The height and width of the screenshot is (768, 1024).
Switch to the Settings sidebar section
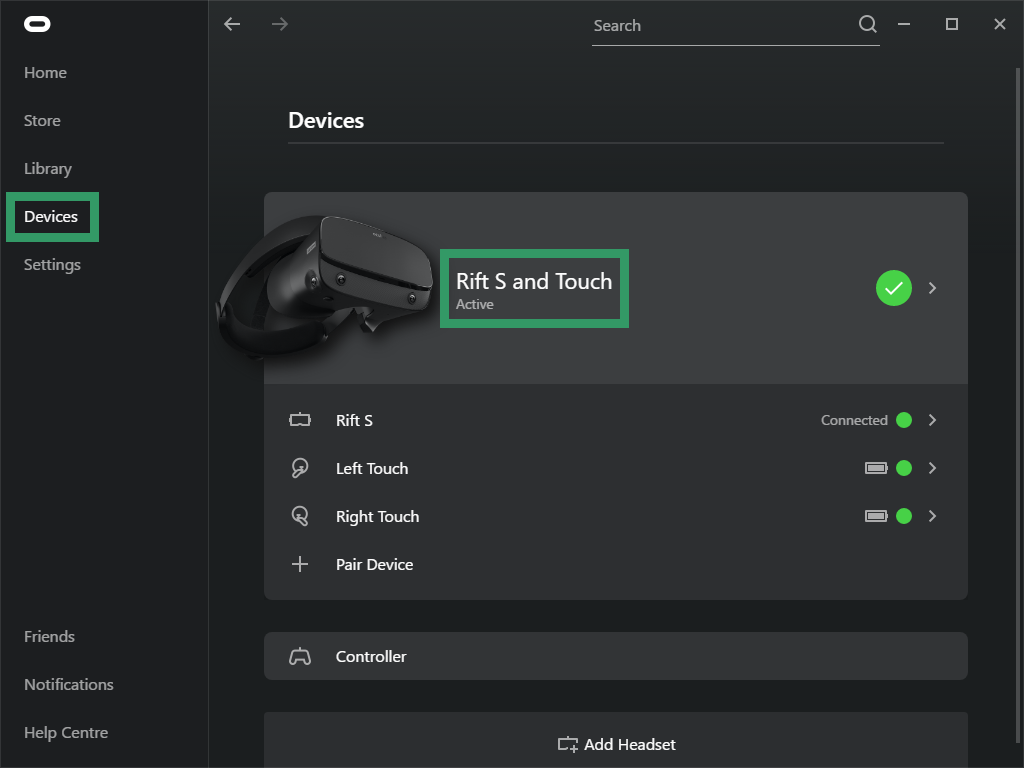coord(52,264)
